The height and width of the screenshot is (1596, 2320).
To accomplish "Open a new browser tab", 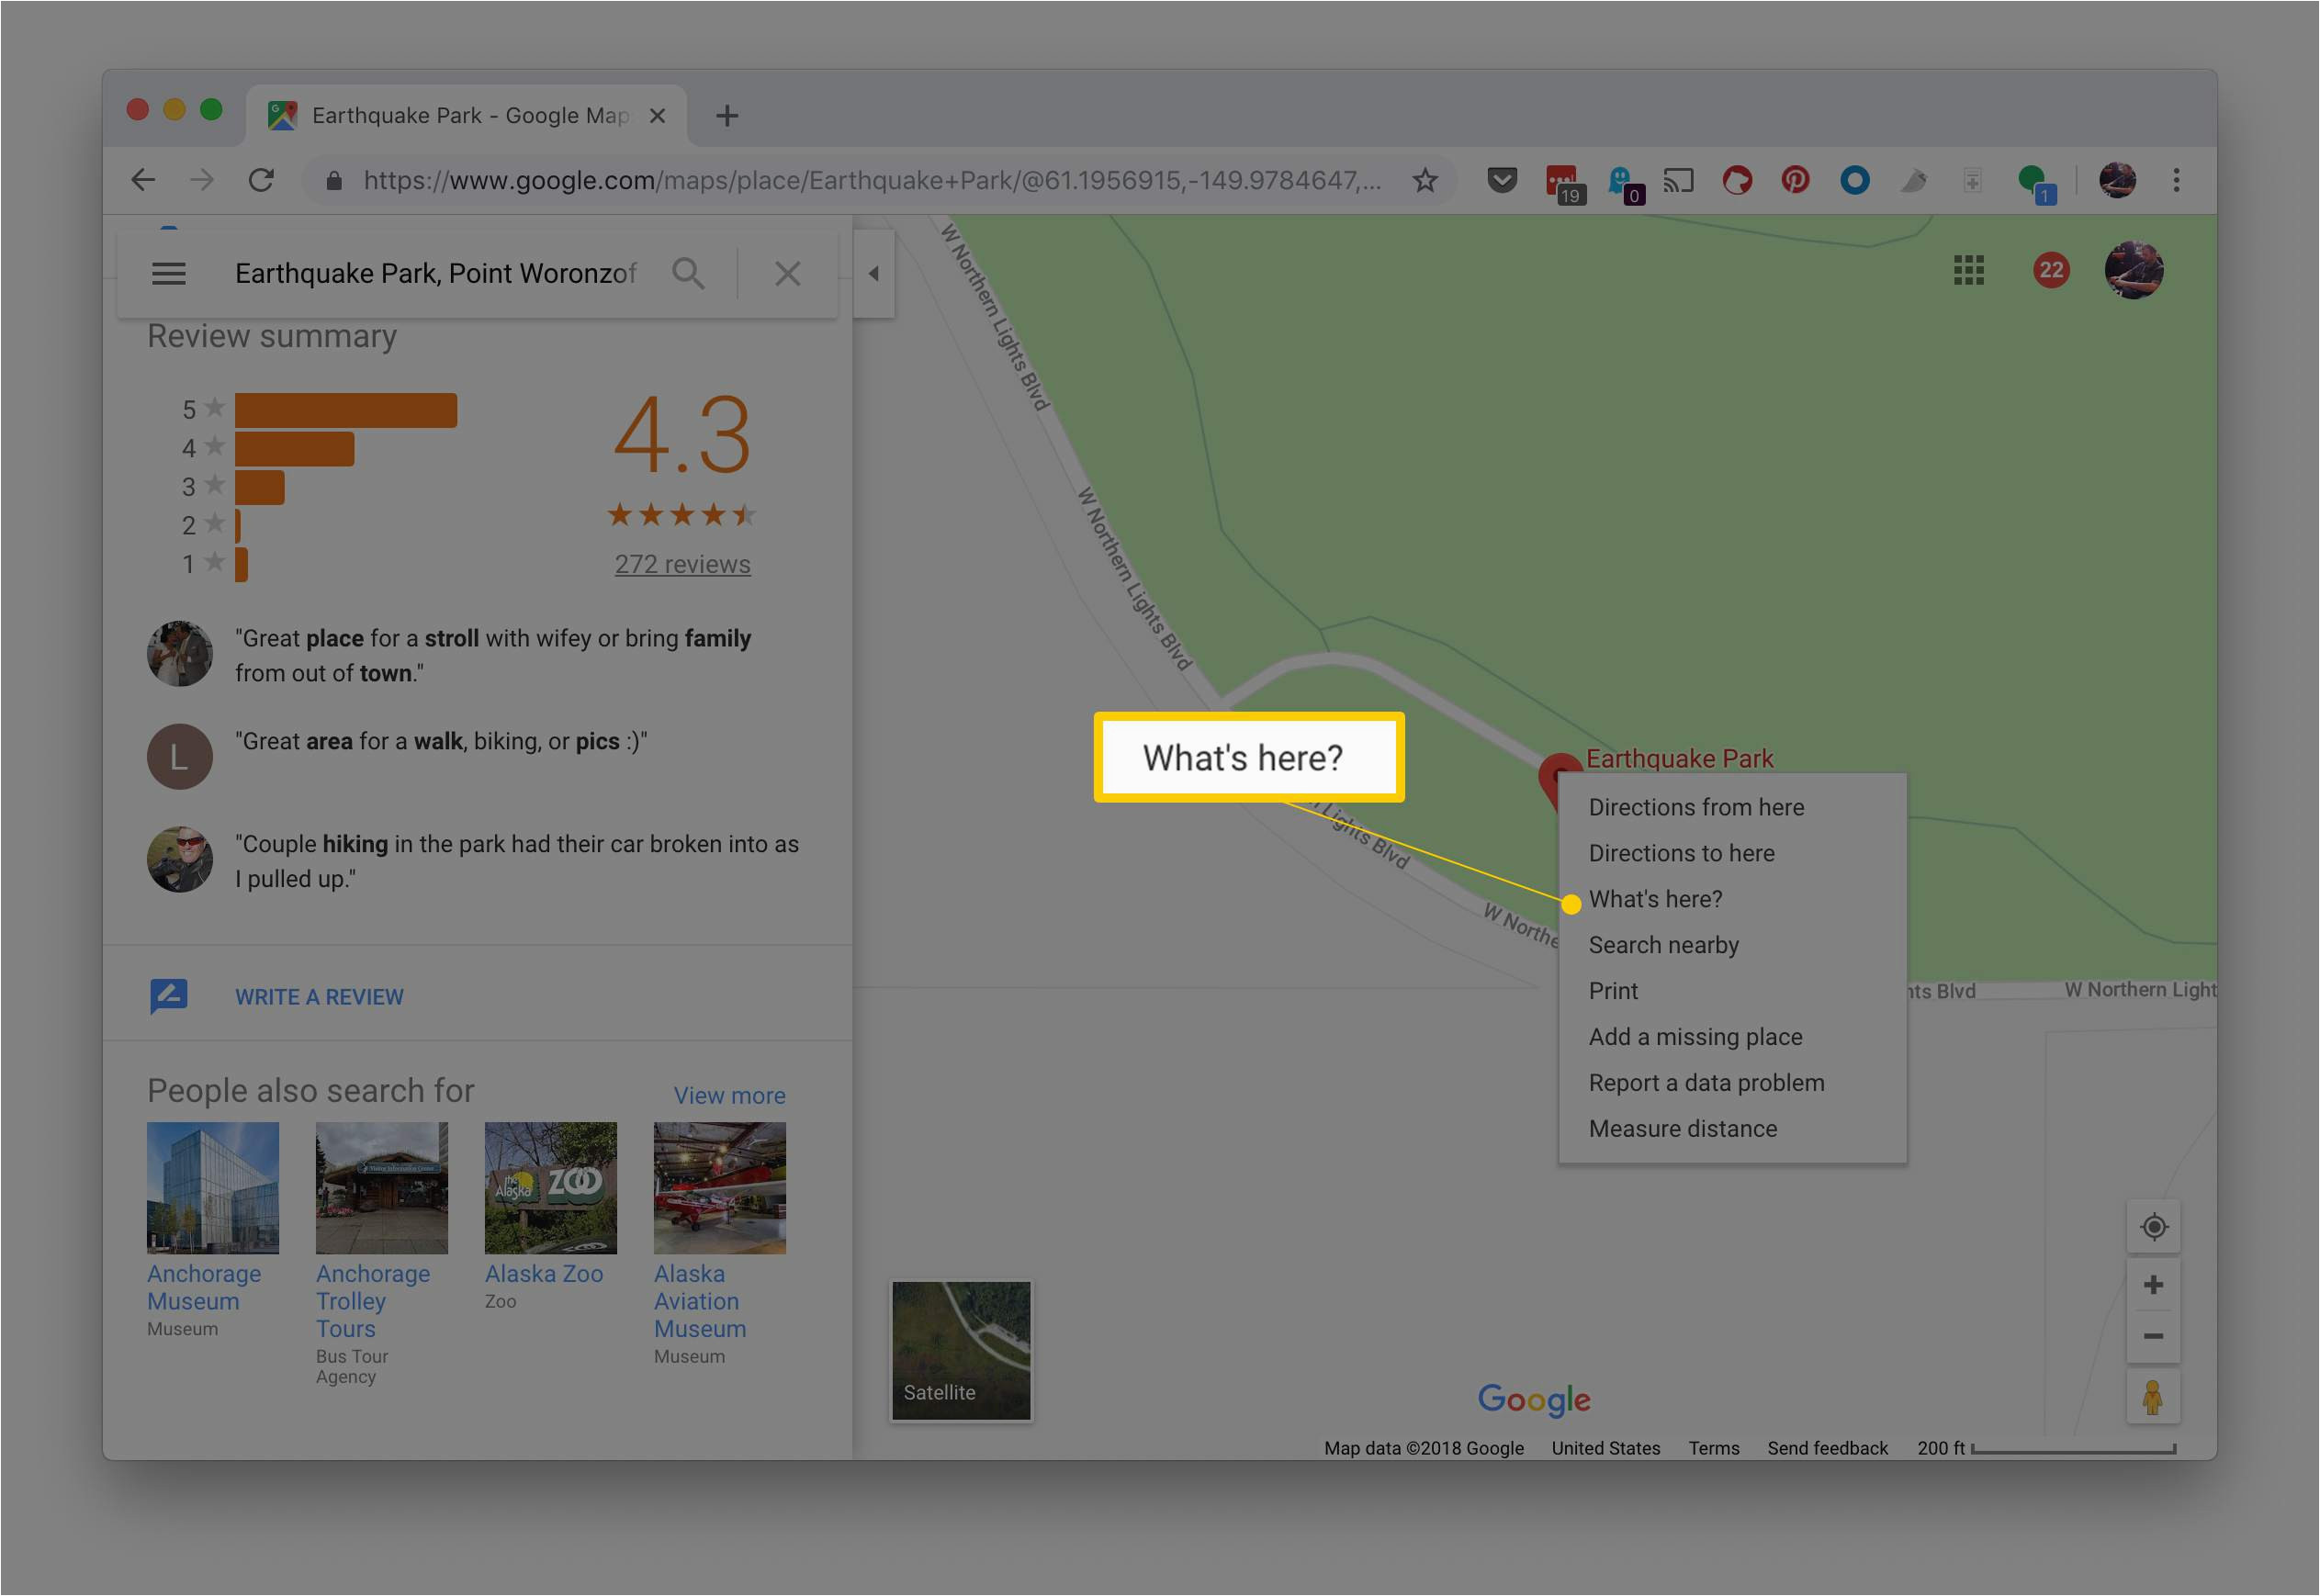I will (x=727, y=116).
